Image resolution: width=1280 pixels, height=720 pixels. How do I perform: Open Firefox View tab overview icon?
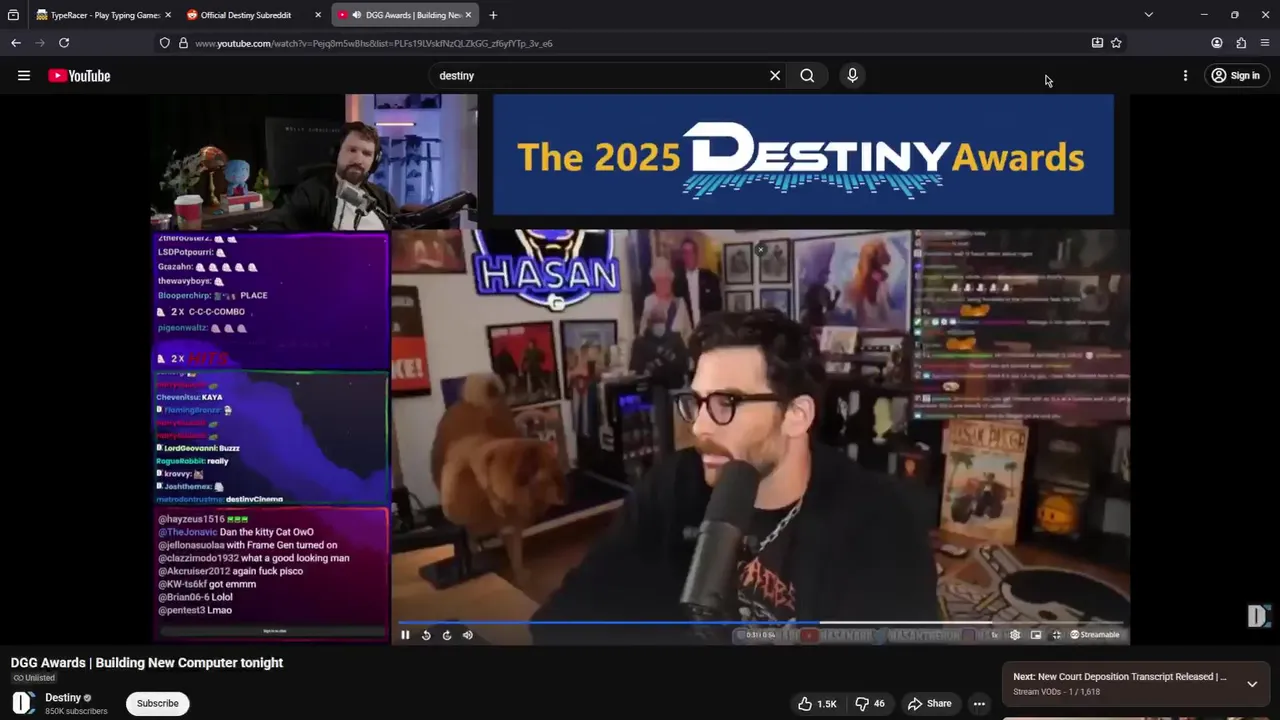click(x=13, y=15)
